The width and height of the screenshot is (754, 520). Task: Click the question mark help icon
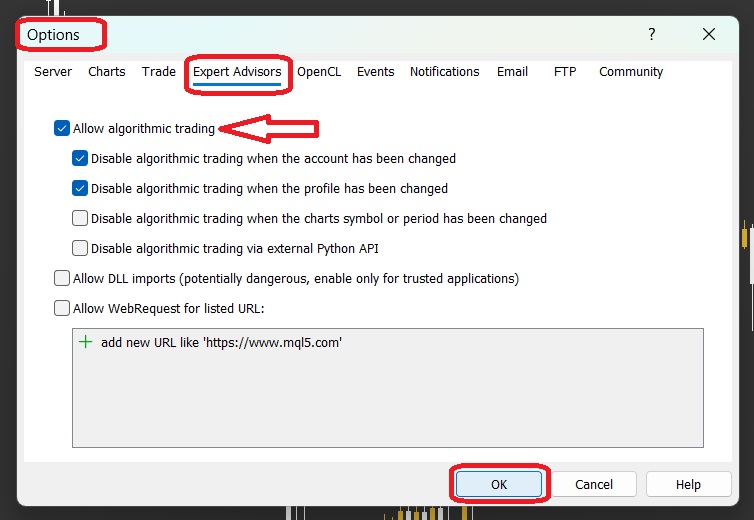click(x=652, y=34)
